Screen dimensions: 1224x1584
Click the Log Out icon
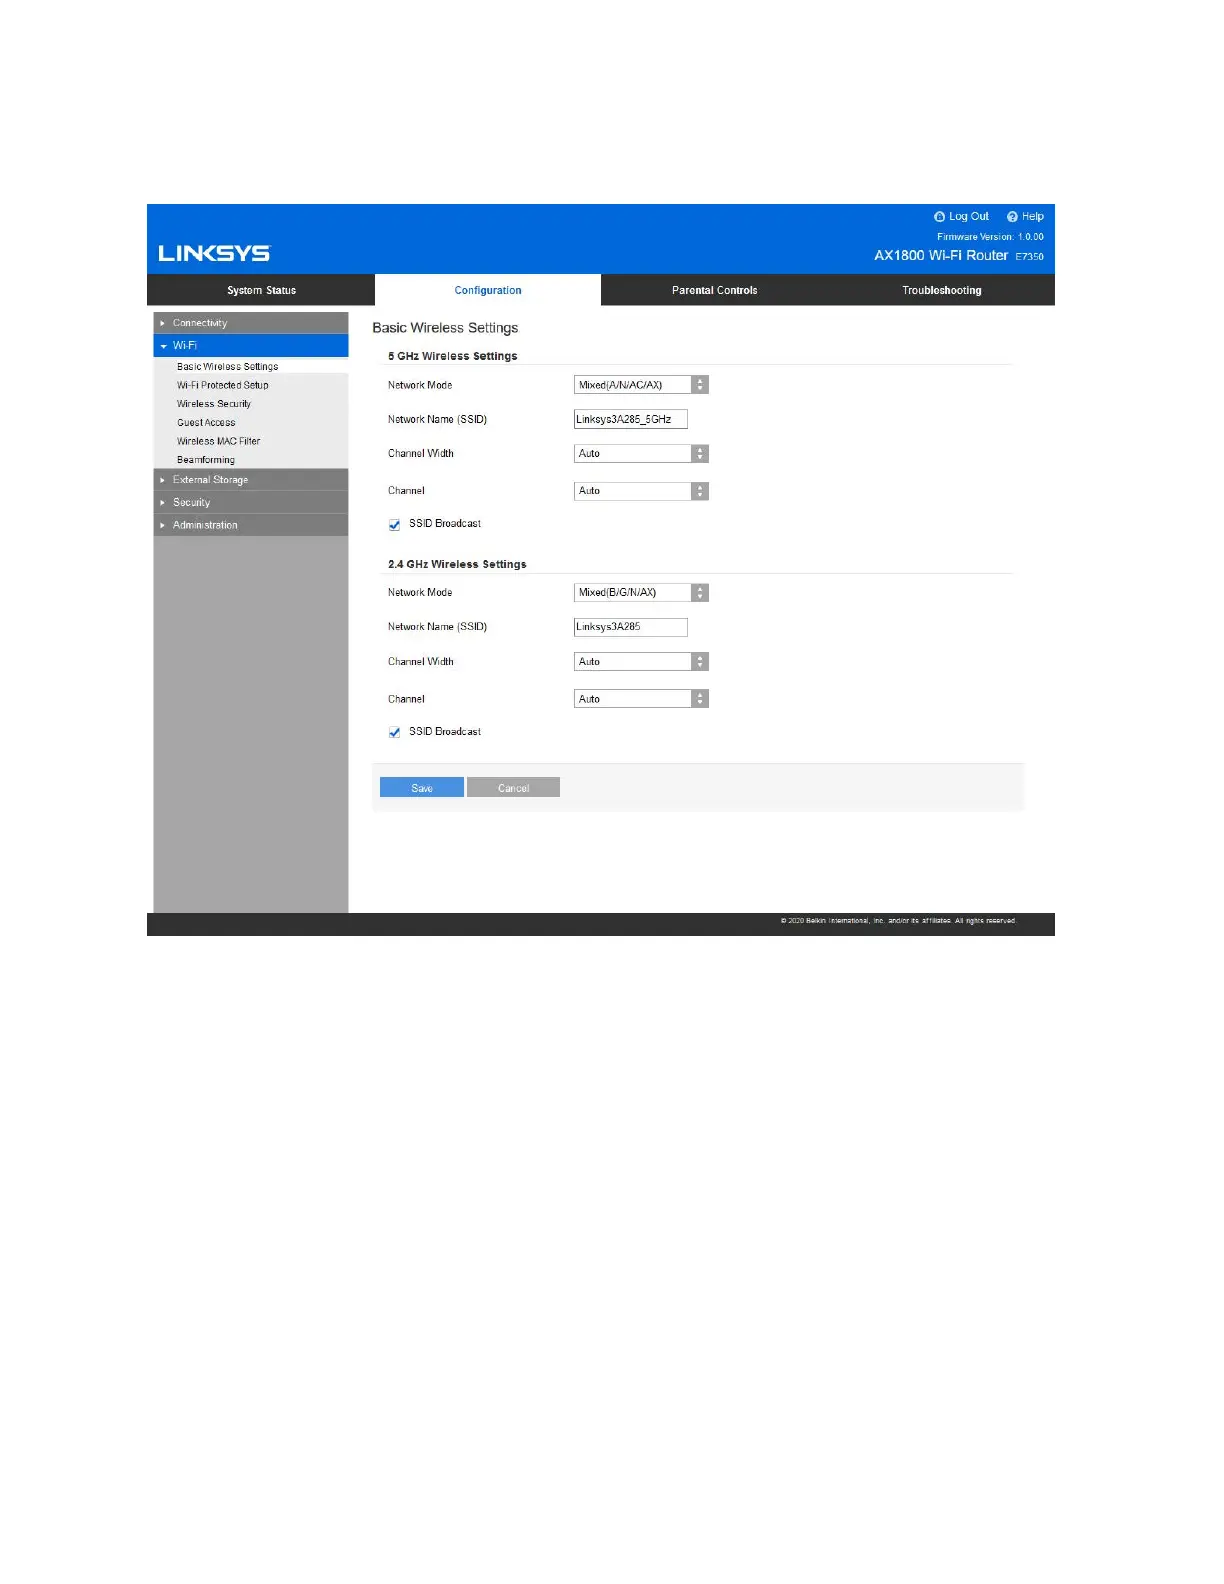pyautogui.click(x=939, y=217)
